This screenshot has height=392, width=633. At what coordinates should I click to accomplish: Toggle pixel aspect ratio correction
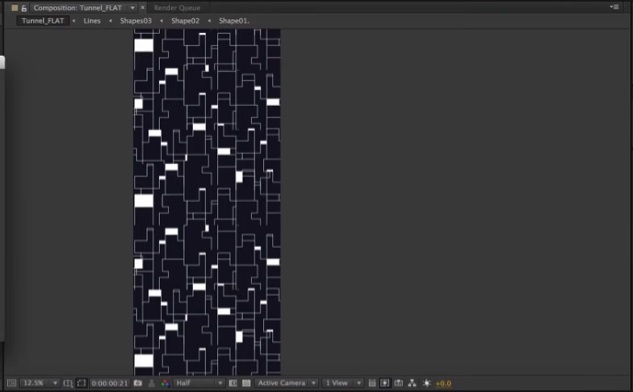tap(372, 383)
